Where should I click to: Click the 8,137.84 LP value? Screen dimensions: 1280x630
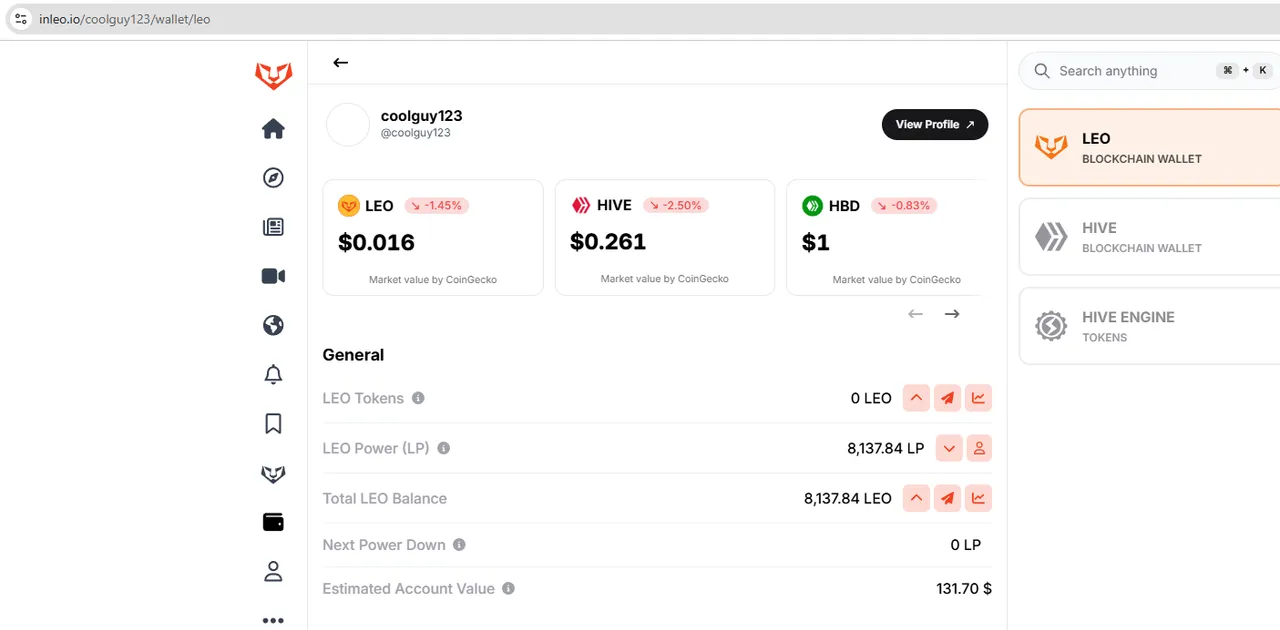click(886, 448)
